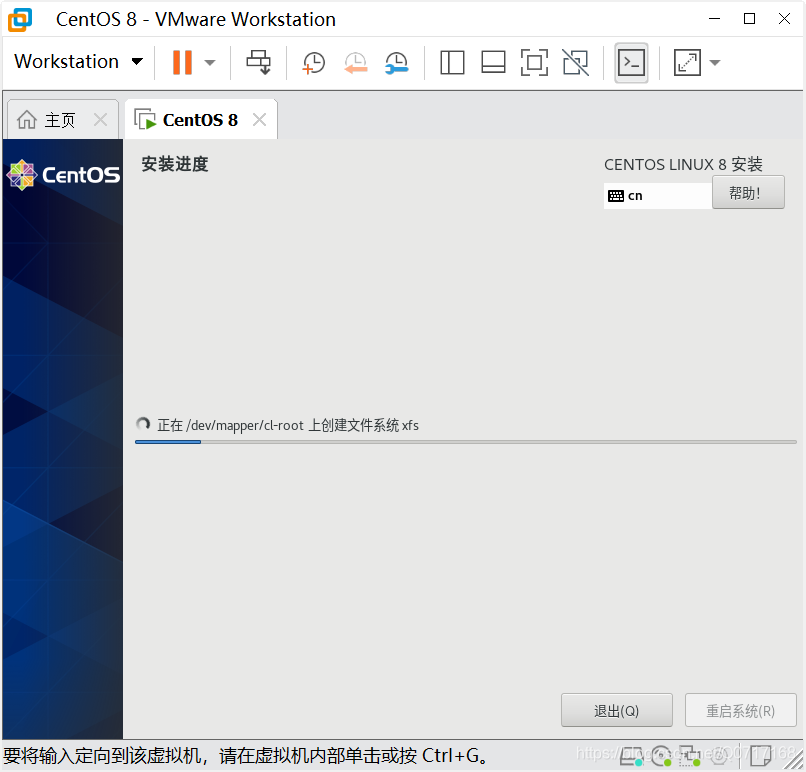Take a snapshot of this virtual machine

click(314, 63)
